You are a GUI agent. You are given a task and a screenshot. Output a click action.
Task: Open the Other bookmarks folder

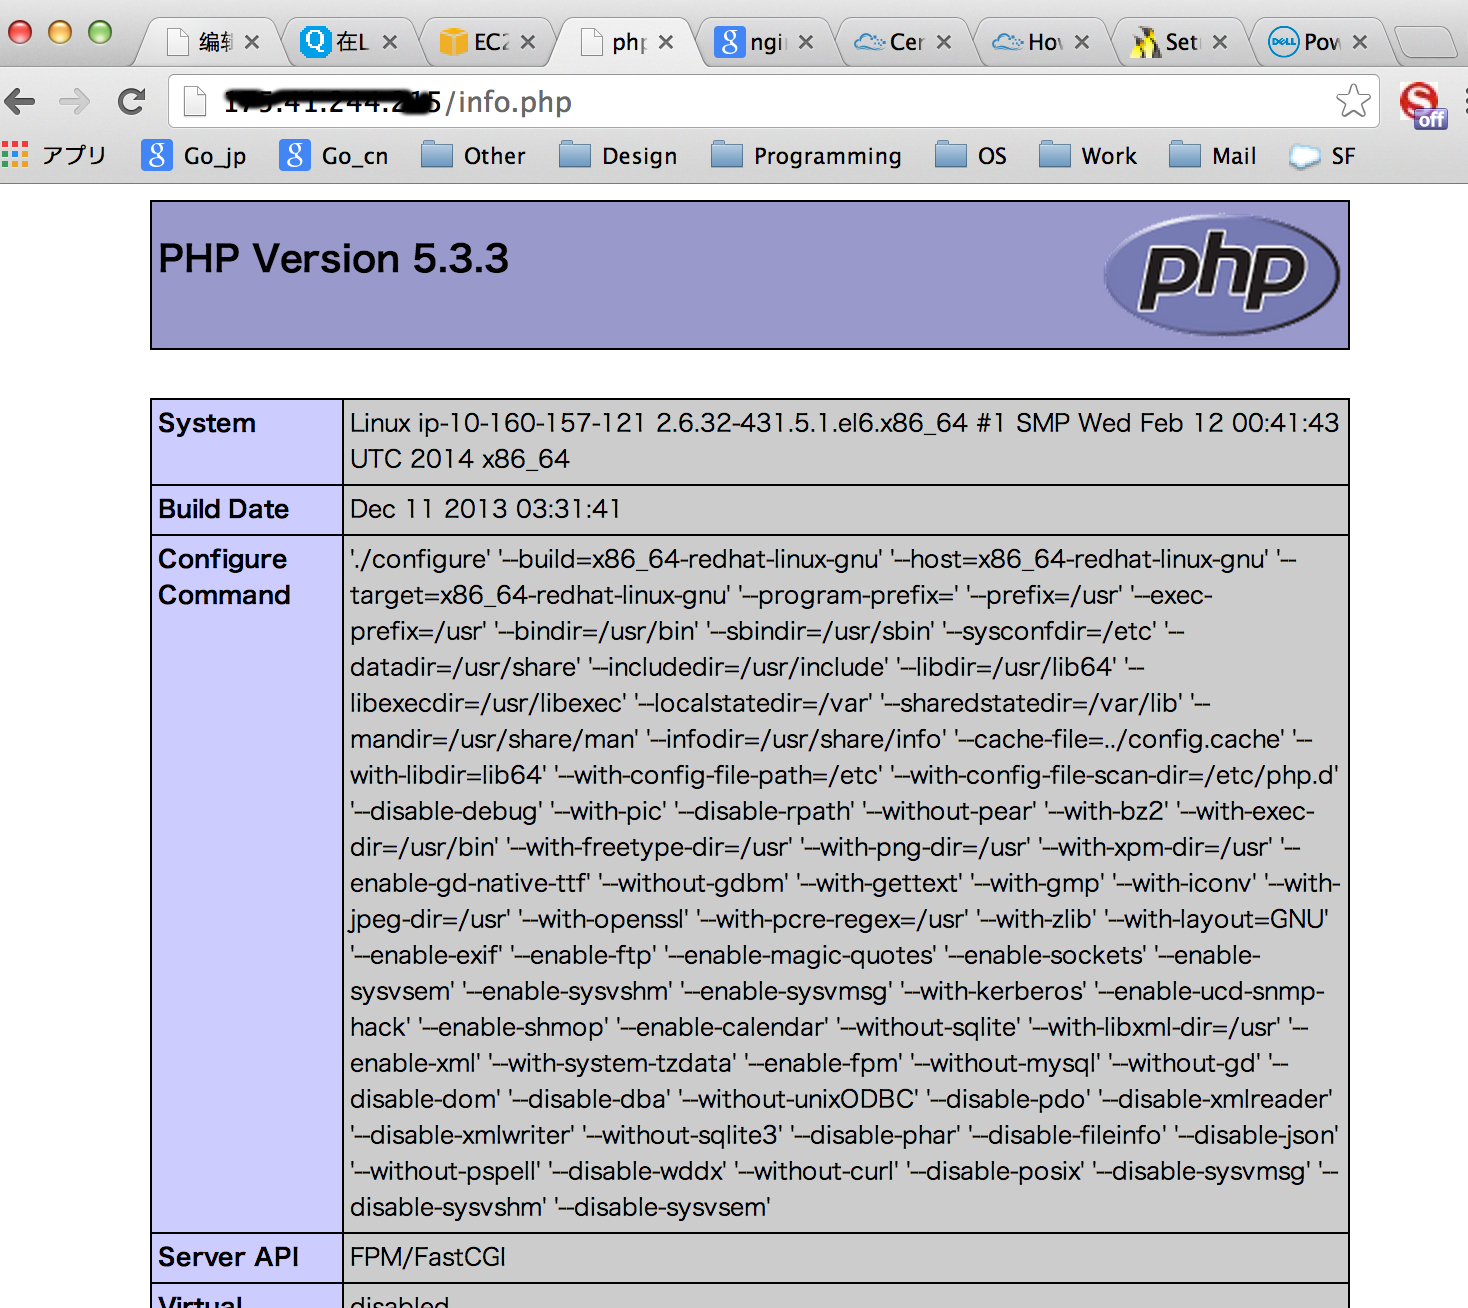pos(473,155)
